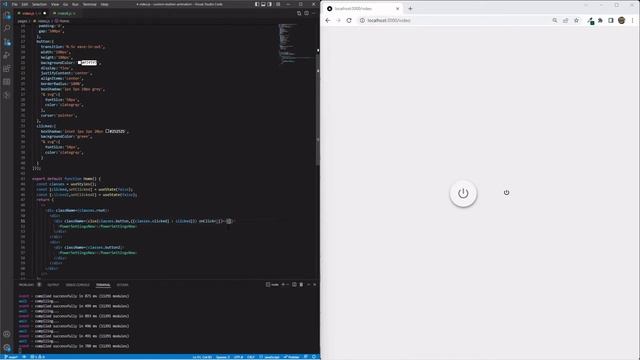Close the terminal panel
640x360 pixels.
(315, 284)
